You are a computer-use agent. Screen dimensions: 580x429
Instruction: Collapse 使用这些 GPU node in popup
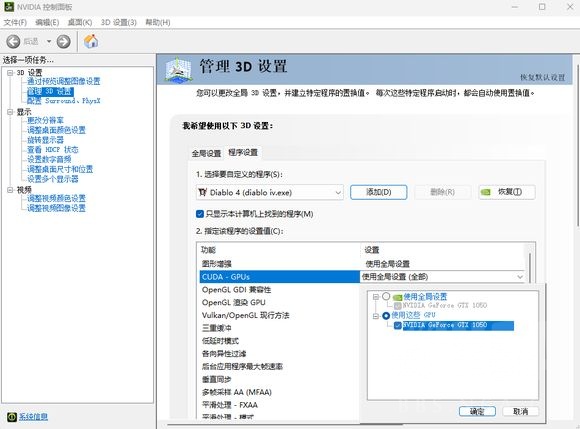click(375, 316)
